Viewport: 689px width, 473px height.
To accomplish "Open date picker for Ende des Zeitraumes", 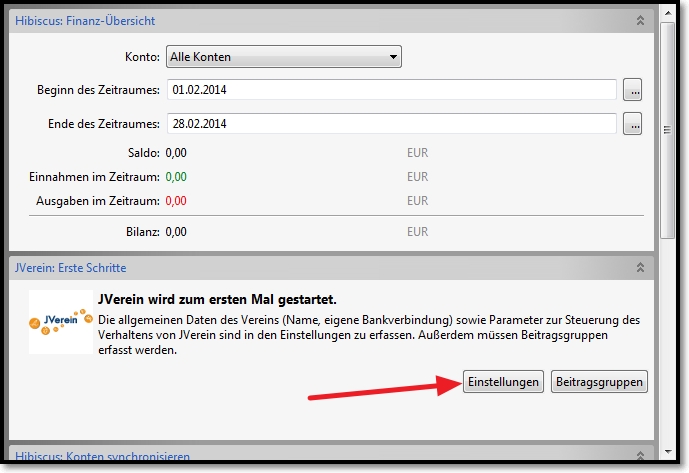I will (x=632, y=124).
